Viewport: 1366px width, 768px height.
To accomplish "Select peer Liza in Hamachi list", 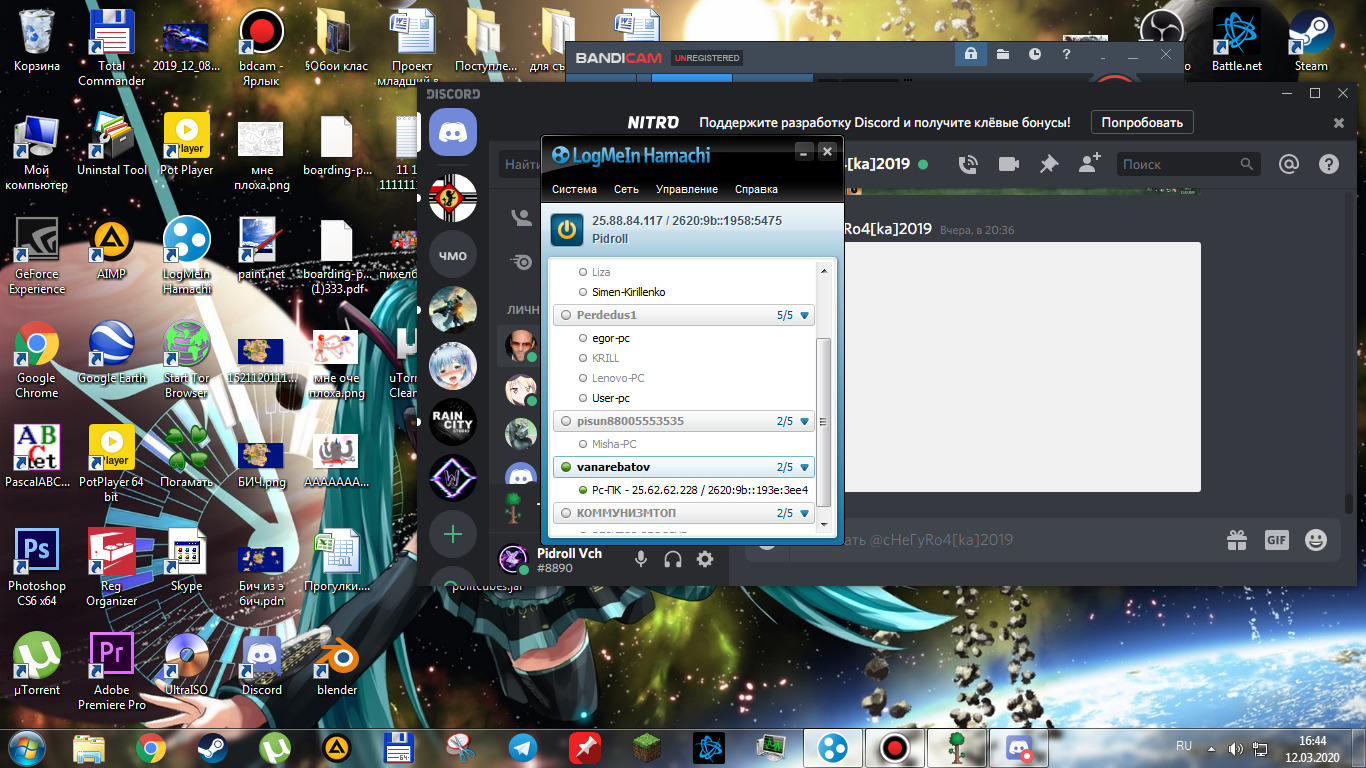I will coord(600,272).
